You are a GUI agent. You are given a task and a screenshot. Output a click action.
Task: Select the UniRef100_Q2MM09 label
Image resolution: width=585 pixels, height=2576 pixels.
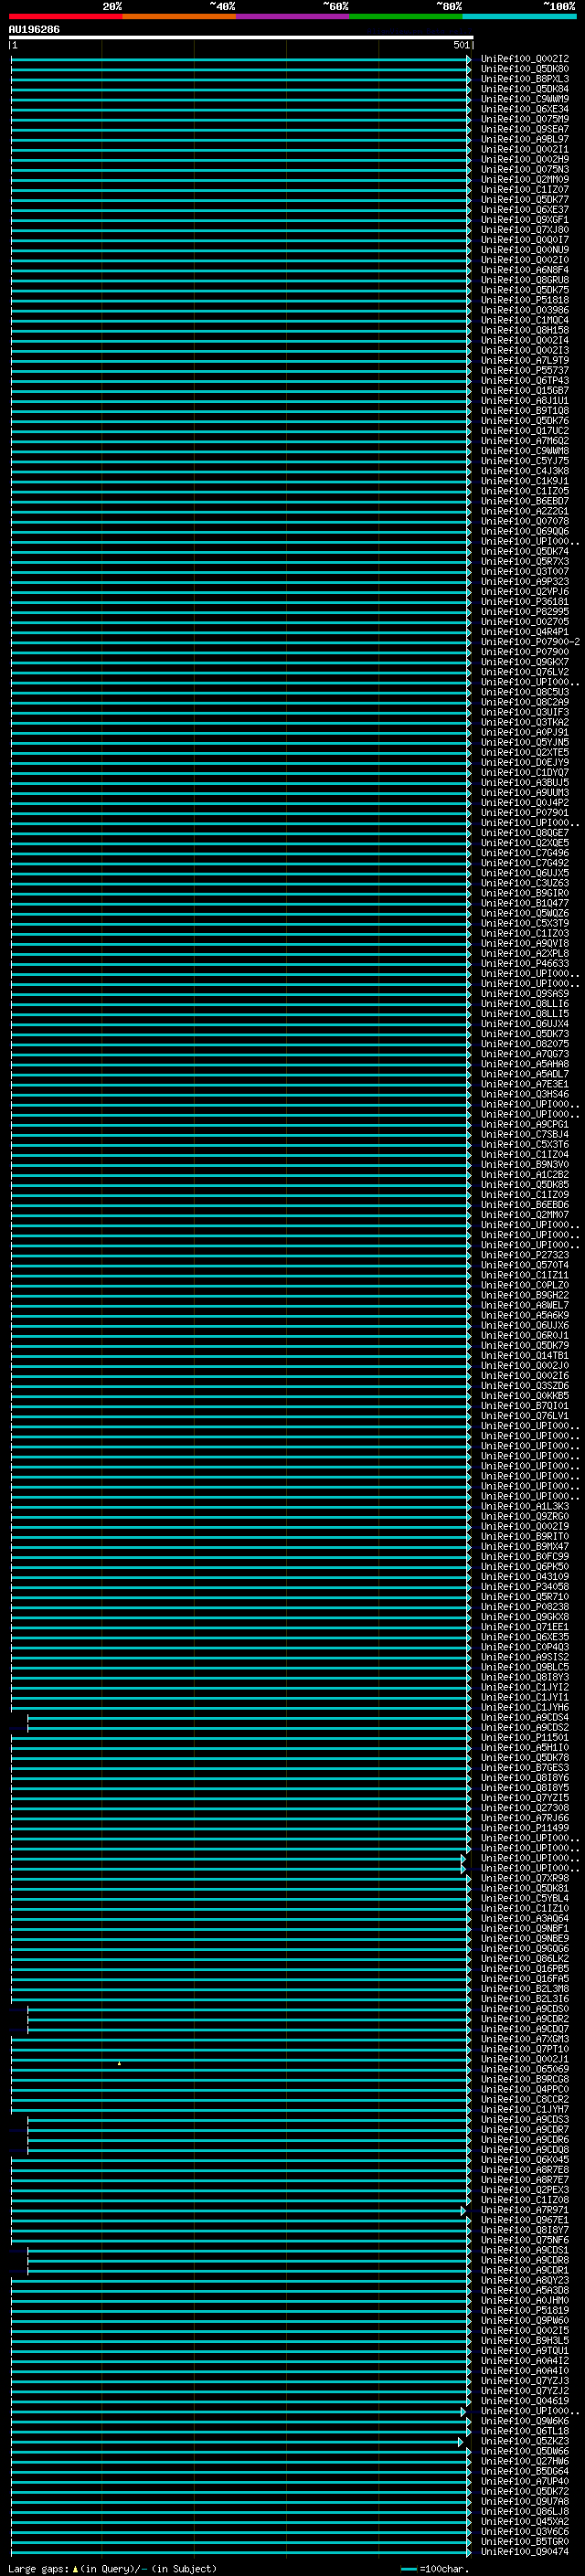(525, 179)
